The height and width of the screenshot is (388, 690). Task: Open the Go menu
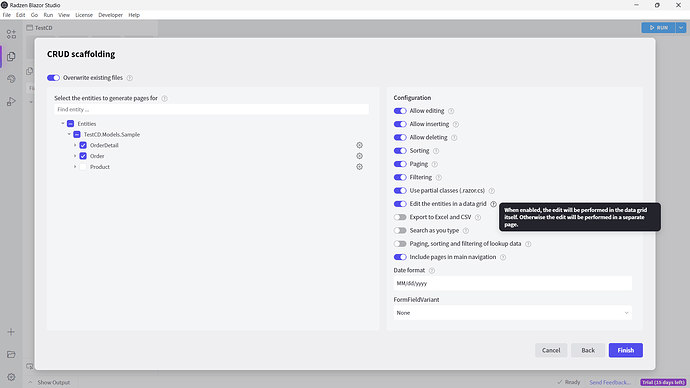(x=34, y=15)
